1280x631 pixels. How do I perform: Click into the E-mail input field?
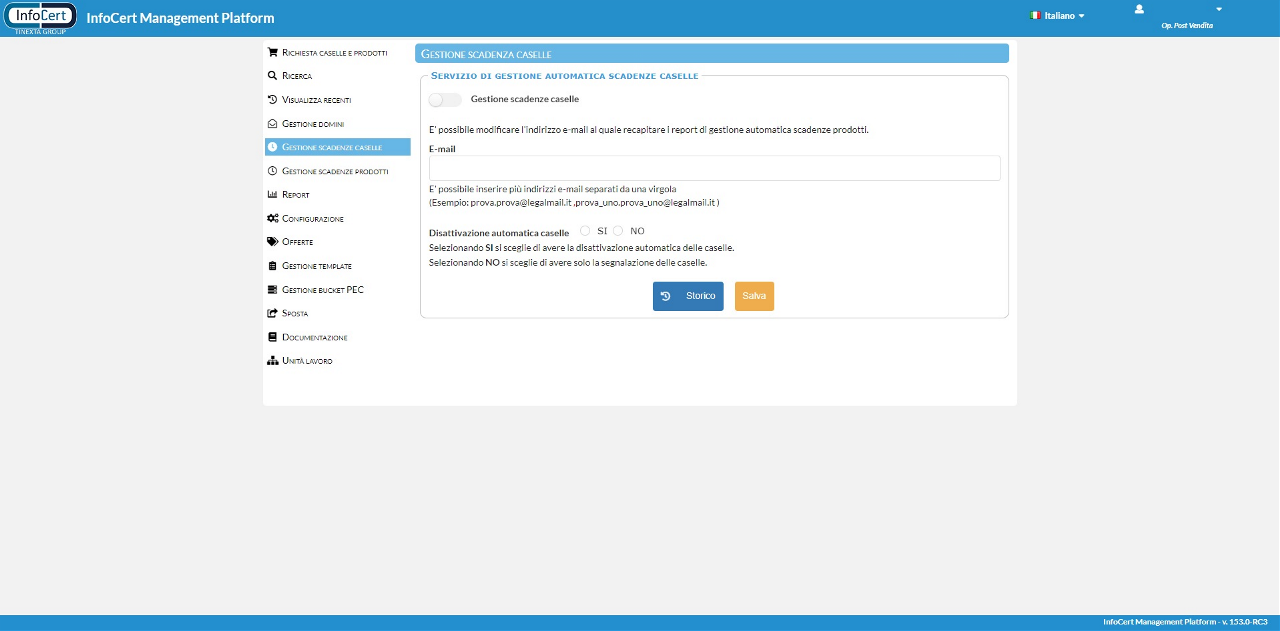pos(714,168)
